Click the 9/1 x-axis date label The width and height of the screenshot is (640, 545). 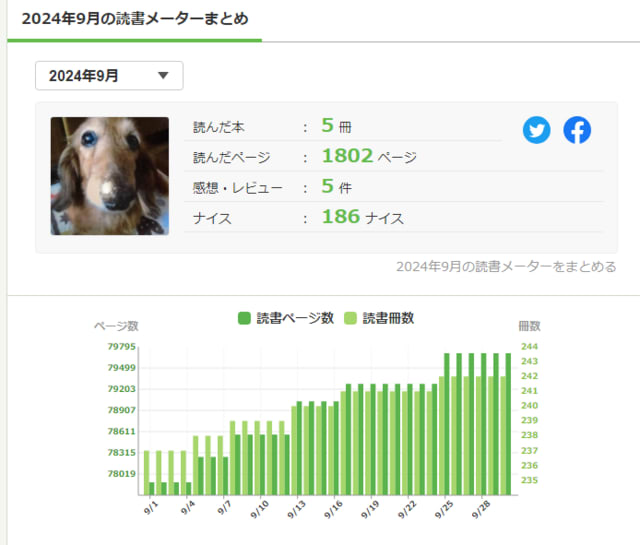[151, 508]
